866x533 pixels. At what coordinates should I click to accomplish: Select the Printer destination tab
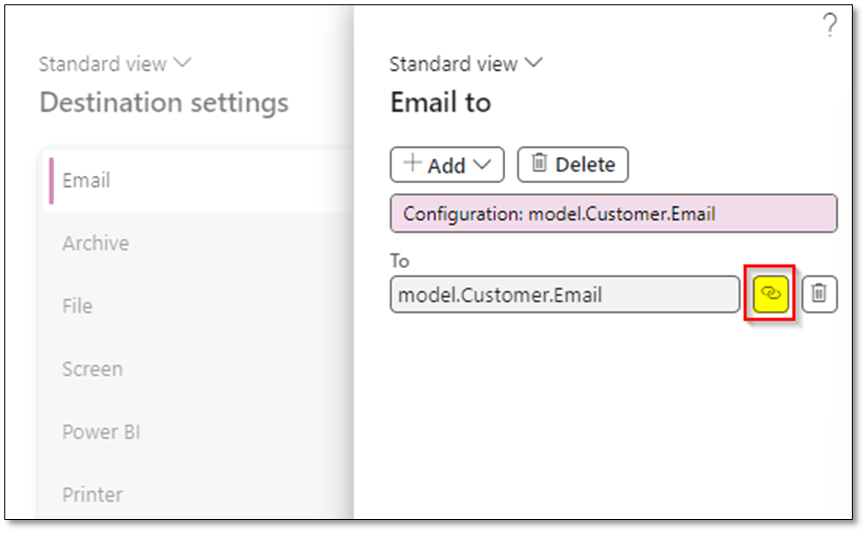[92, 494]
